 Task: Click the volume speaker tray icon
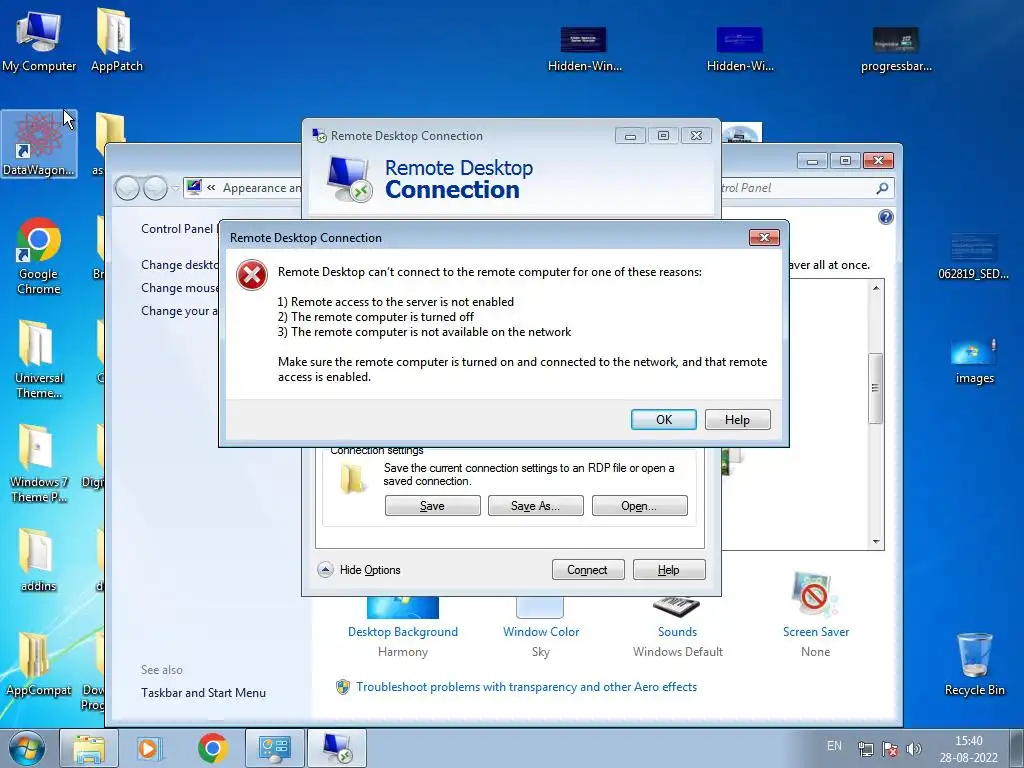coord(914,749)
